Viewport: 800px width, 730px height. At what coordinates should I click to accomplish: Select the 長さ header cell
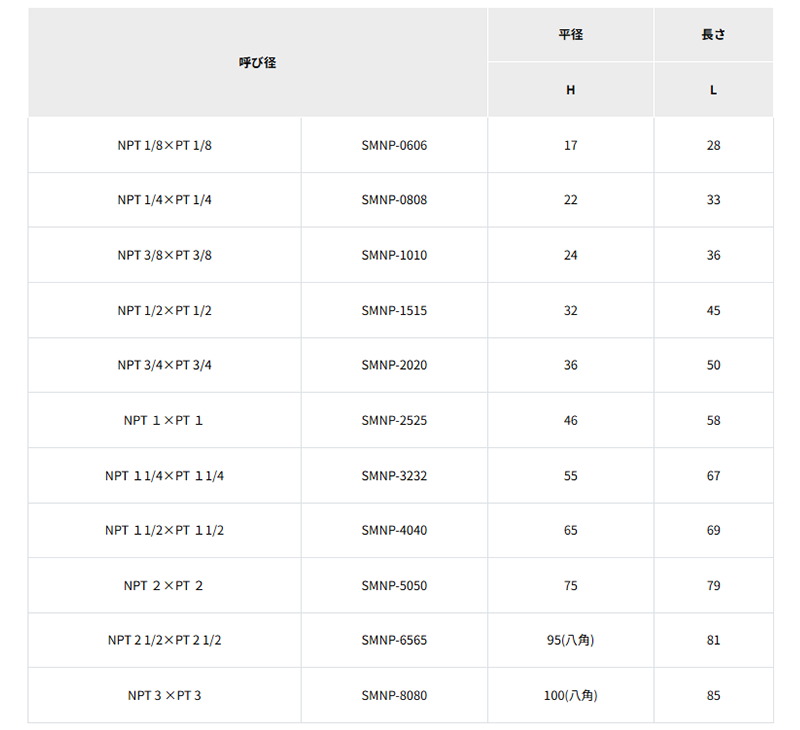(x=713, y=34)
